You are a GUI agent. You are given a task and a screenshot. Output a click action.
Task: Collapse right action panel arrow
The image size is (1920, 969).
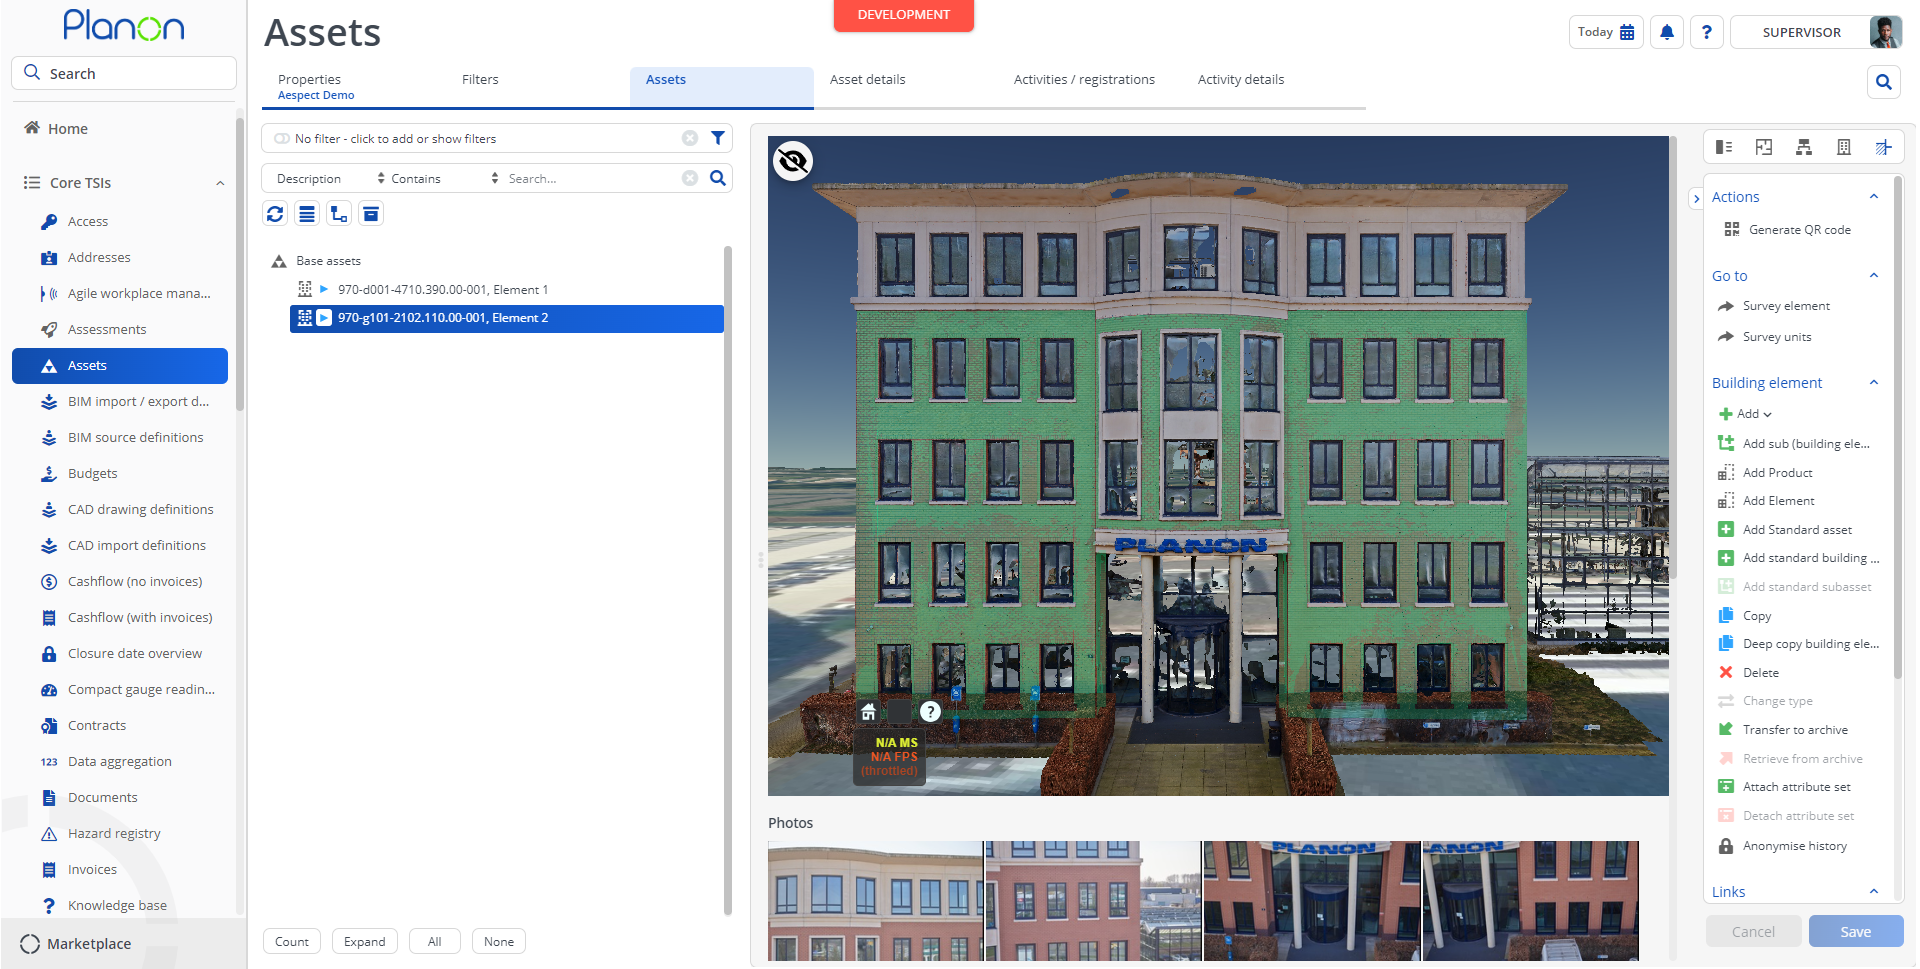click(1696, 198)
